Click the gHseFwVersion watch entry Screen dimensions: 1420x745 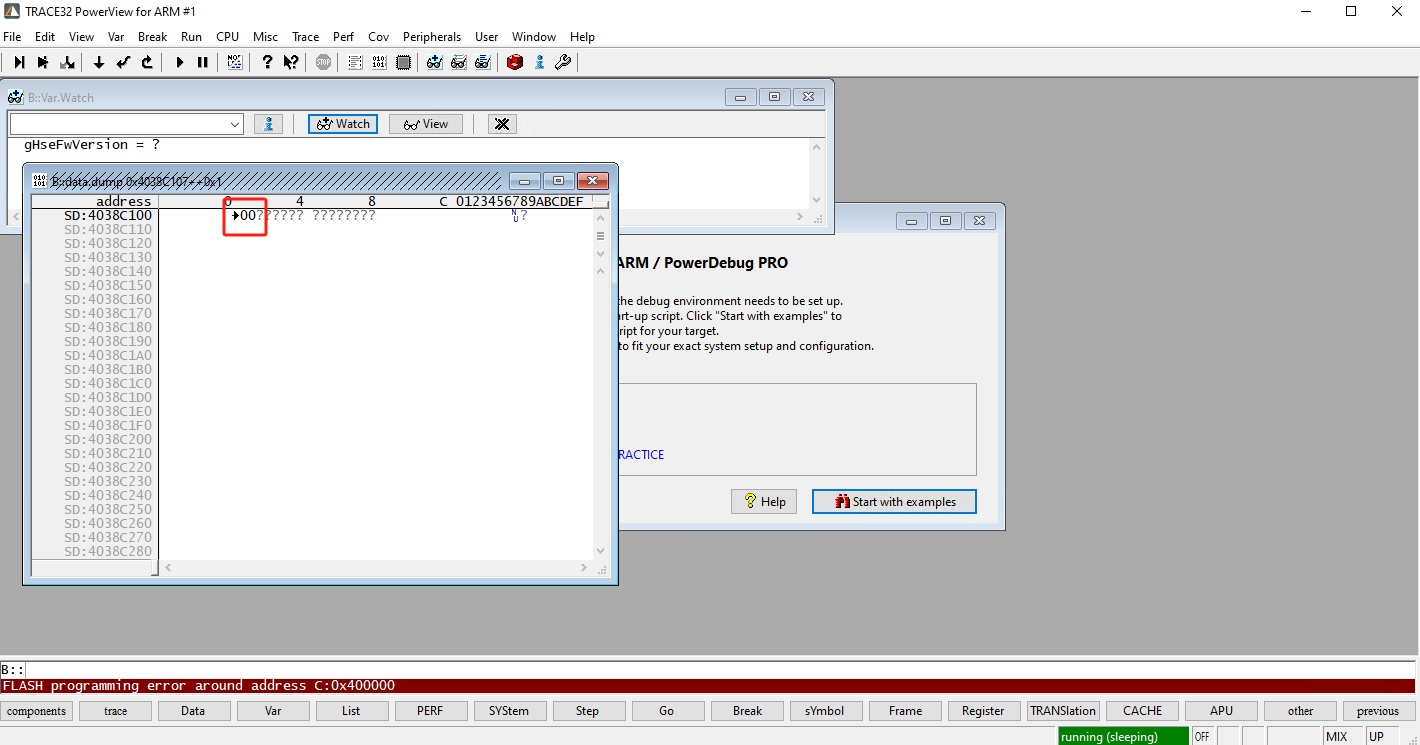[91, 145]
